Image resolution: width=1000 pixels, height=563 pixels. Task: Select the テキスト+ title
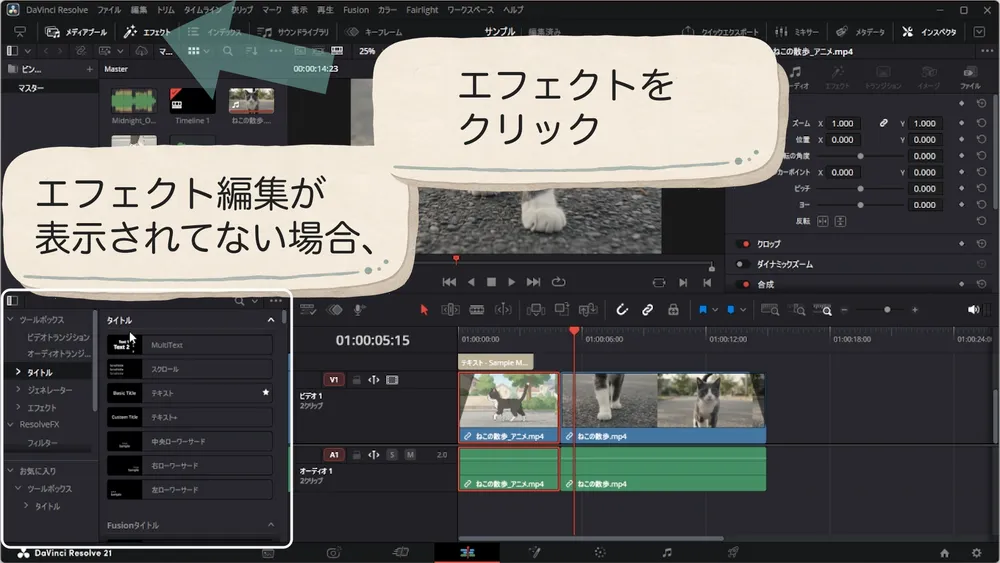pyautogui.click(x=189, y=418)
